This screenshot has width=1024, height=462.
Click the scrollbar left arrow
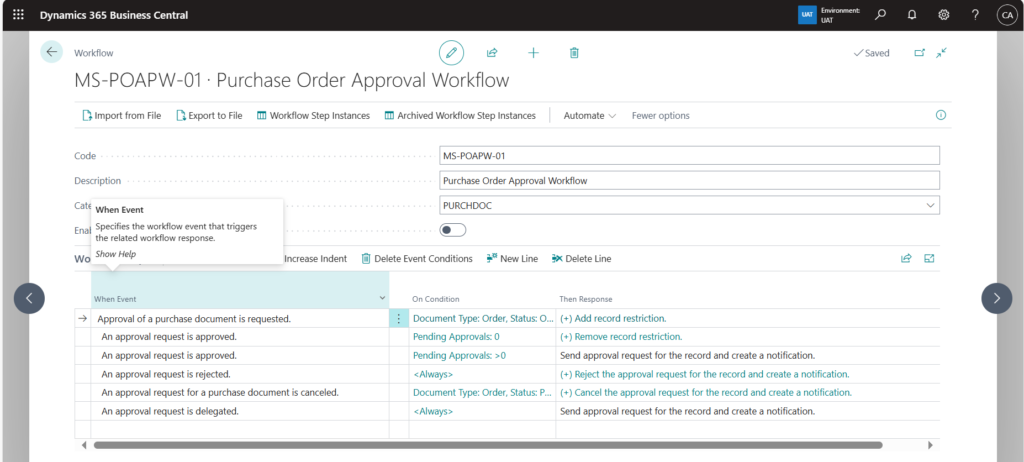pos(84,445)
